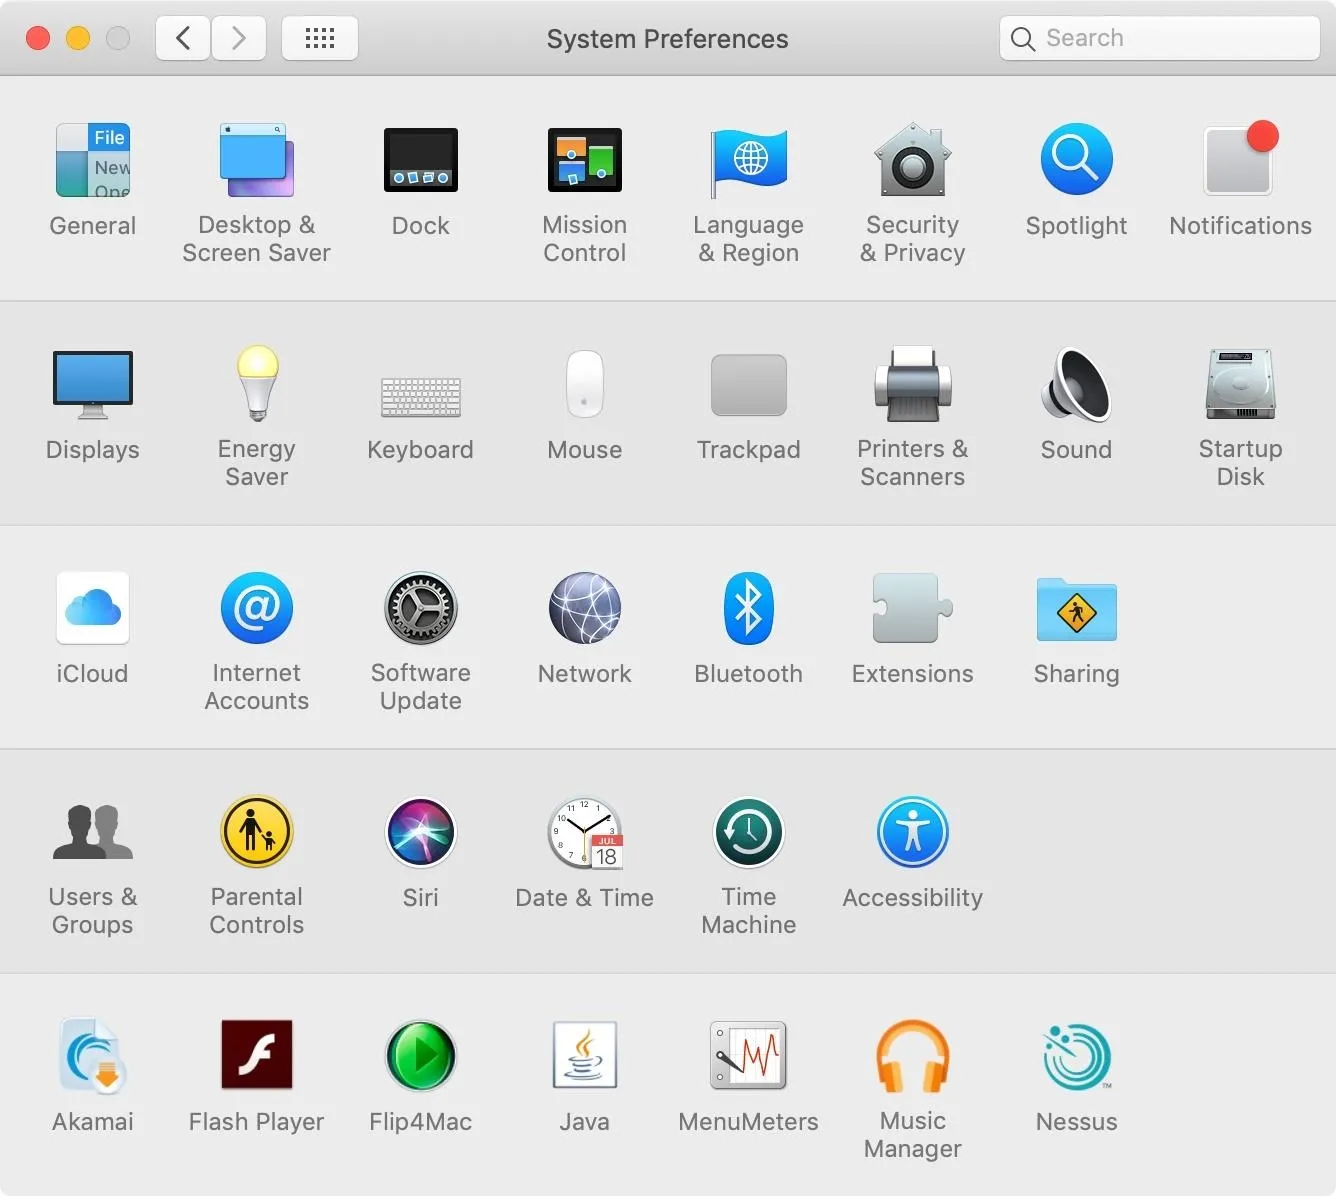
Task: Click the Show All grid button
Action: tap(320, 39)
